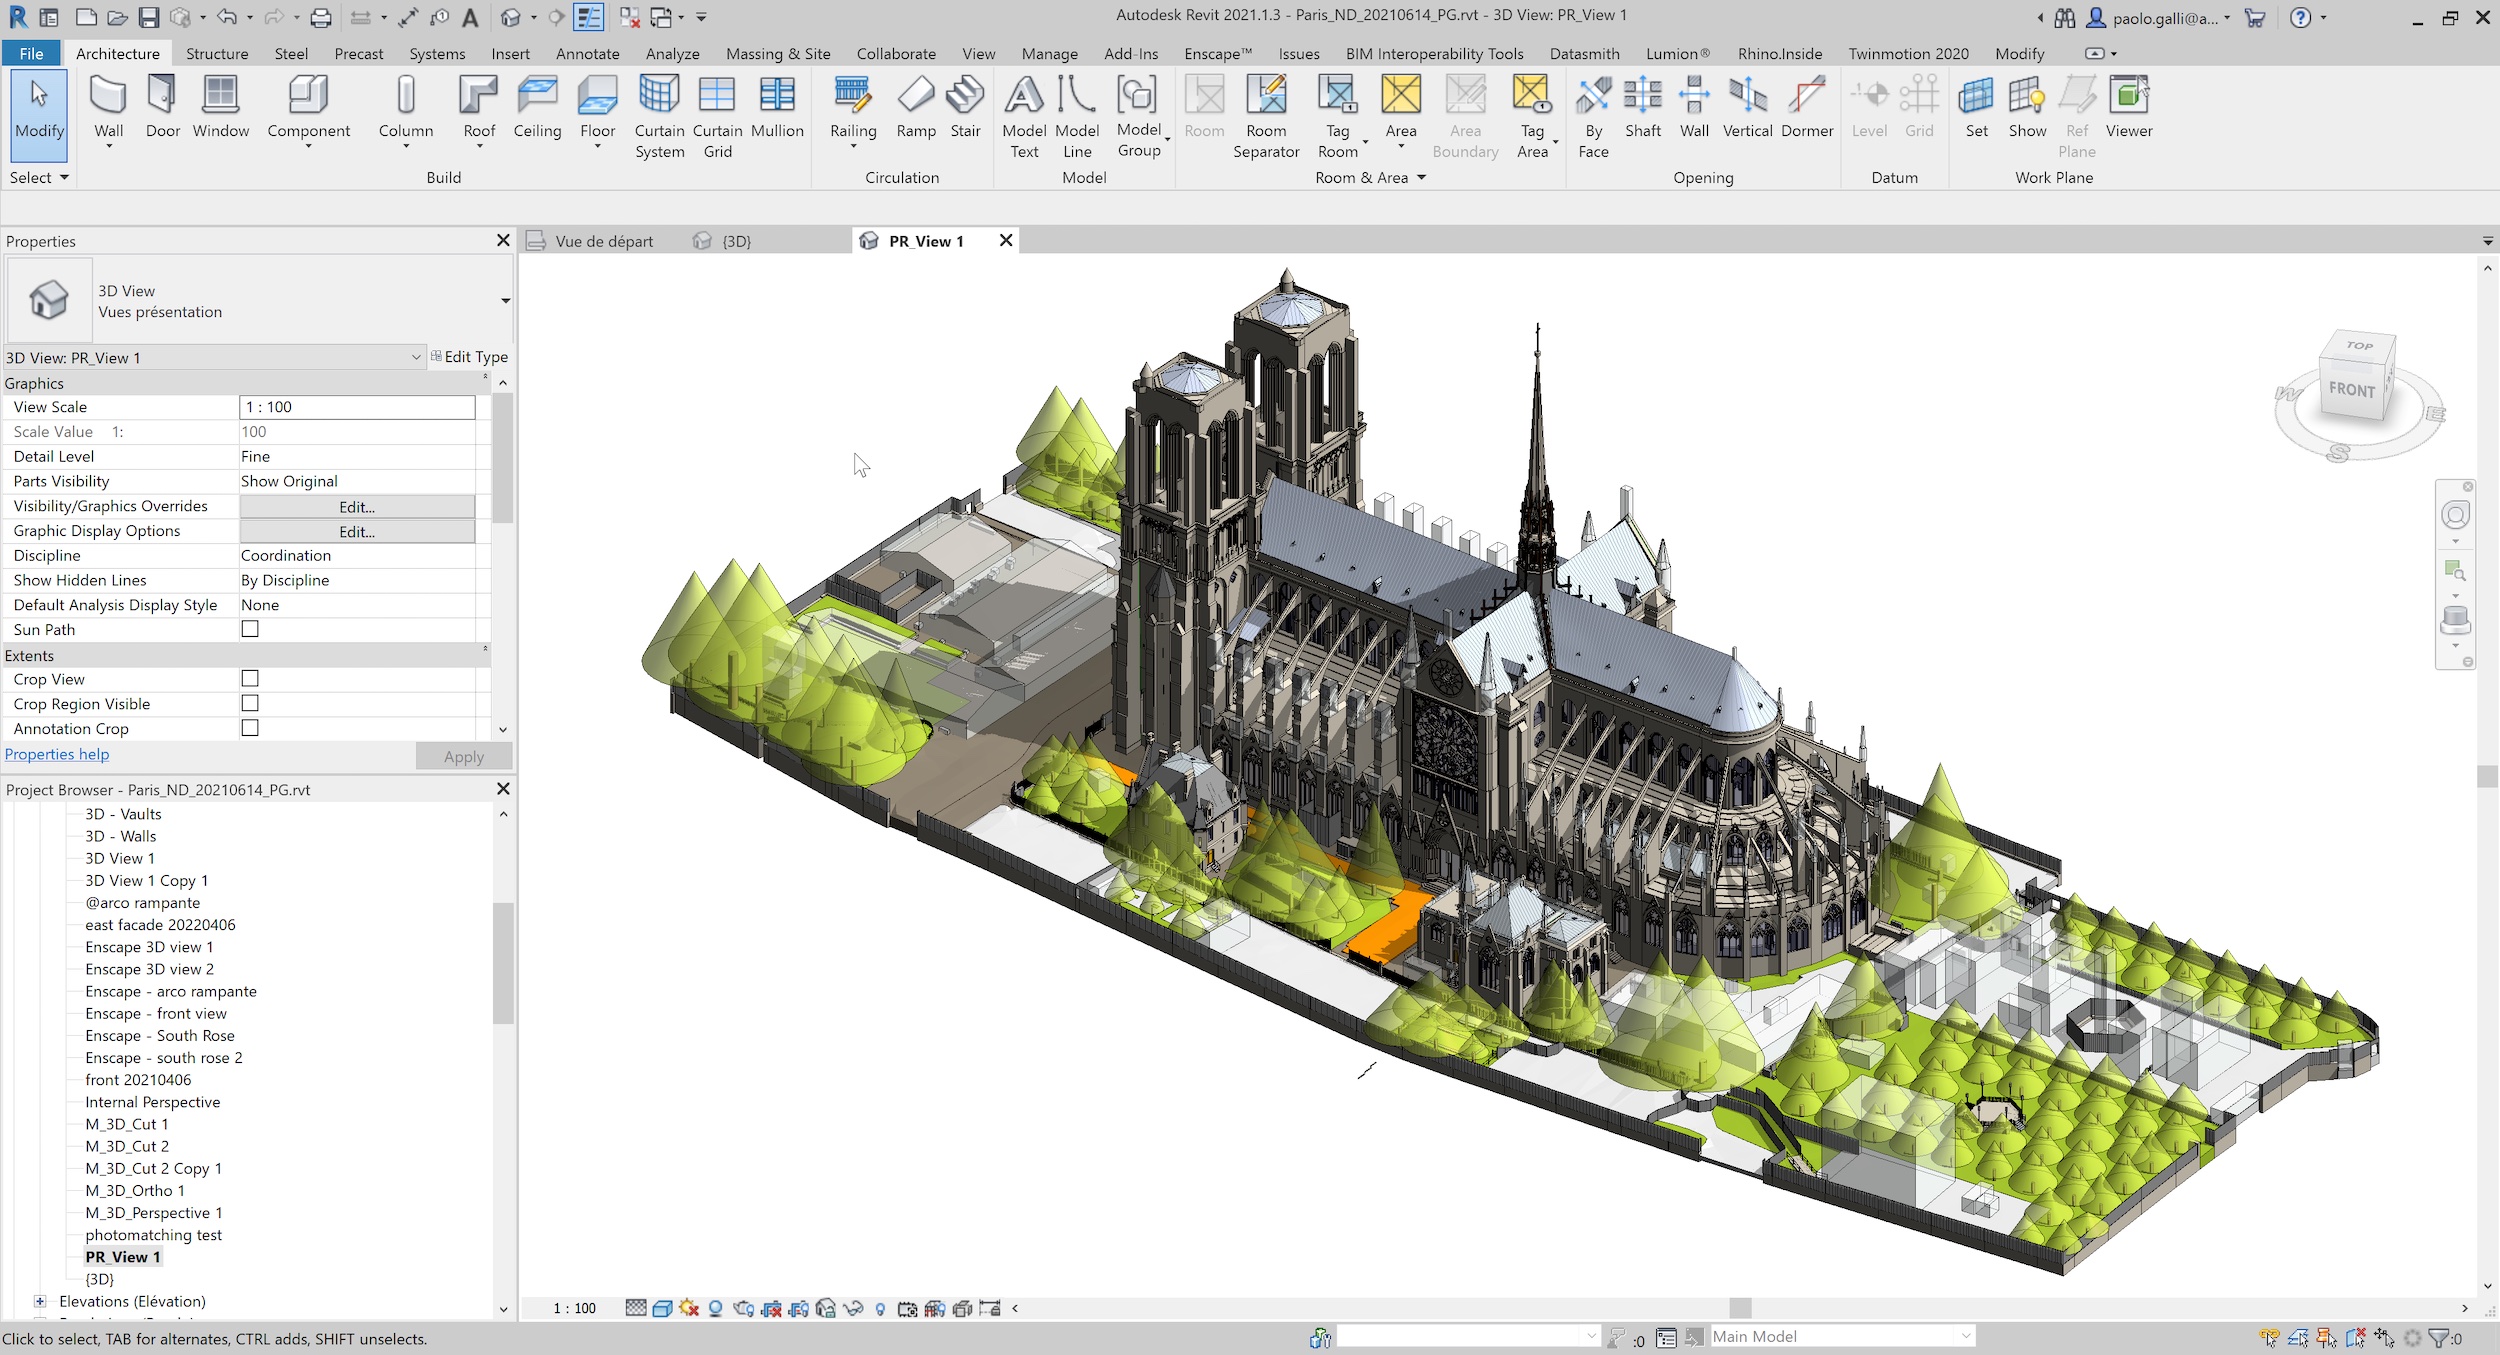Viewport: 2500px width, 1355px height.
Task: Open the Massing & Site ribbon tab
Action: (x=777, y=54)
